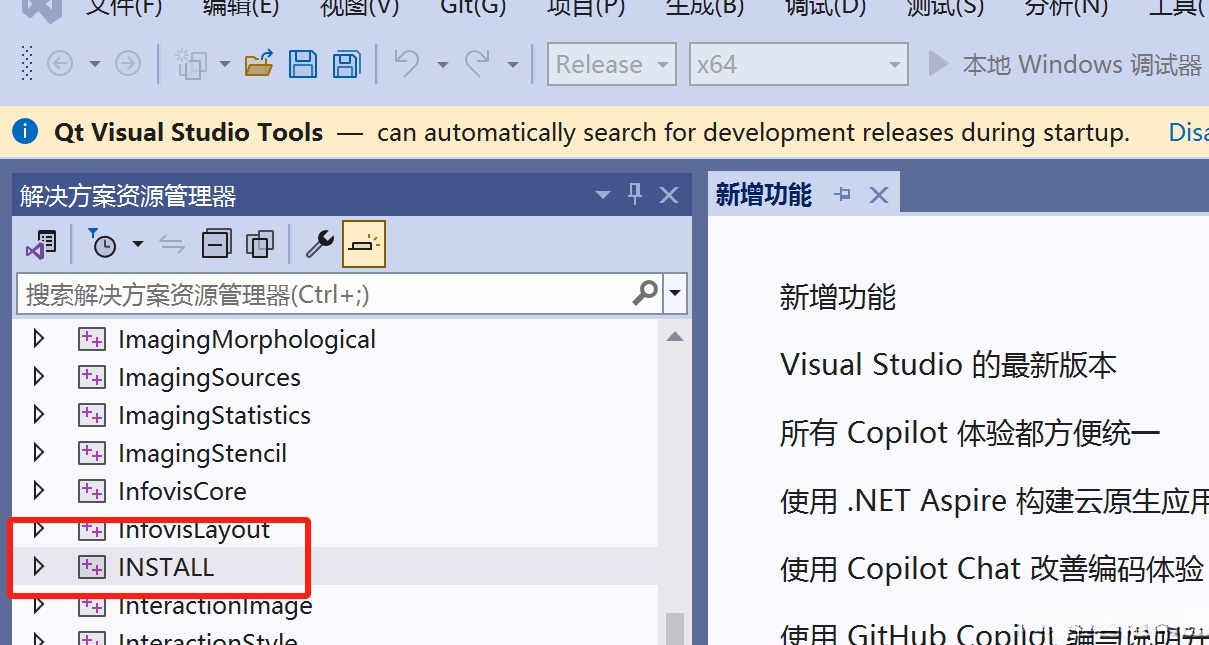Image resolution: width=1209 pixels, height=645 pixels.
Task: Click the Navigate Forward toolbar icon
Action: coord(128,64)
